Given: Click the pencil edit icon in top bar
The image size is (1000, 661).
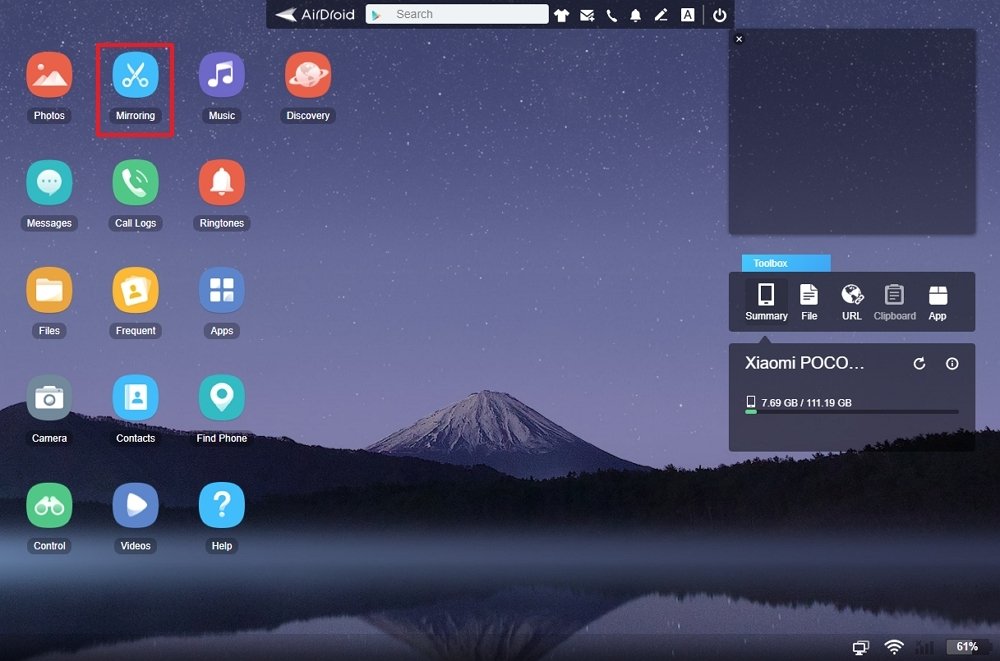Looking at the screenshot, I should 661,15.
